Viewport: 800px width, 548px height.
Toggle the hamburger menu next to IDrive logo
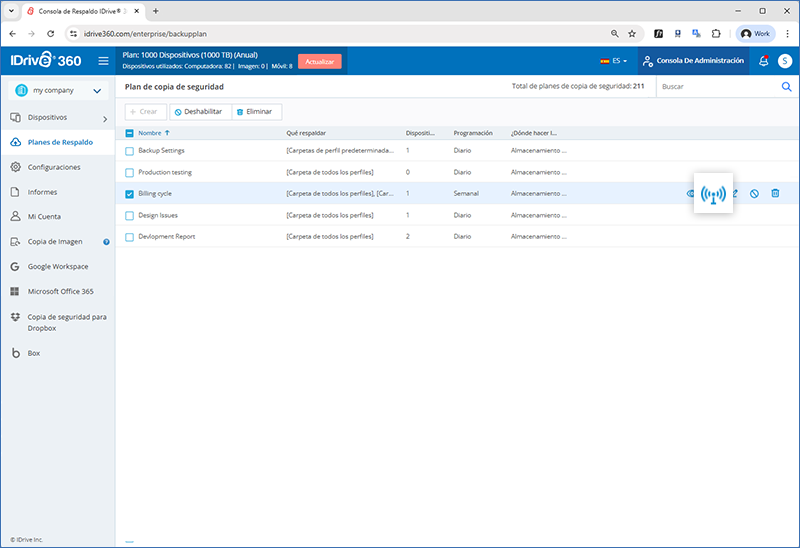point(103,61)
